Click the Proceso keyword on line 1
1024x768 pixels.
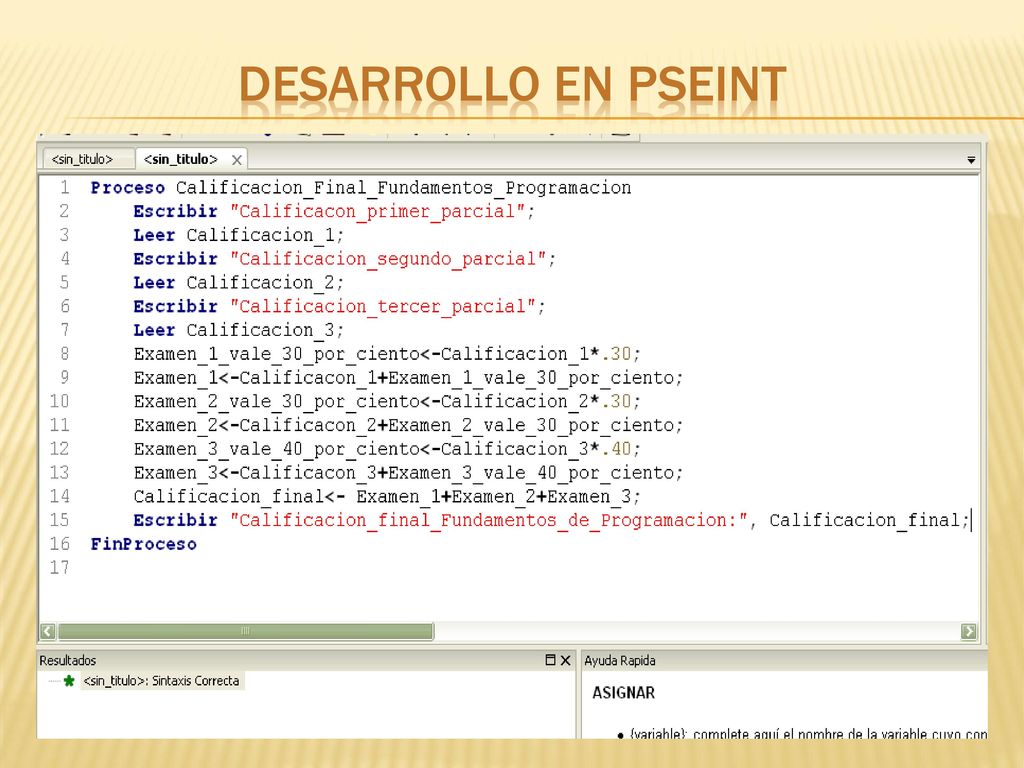(127, 188)
